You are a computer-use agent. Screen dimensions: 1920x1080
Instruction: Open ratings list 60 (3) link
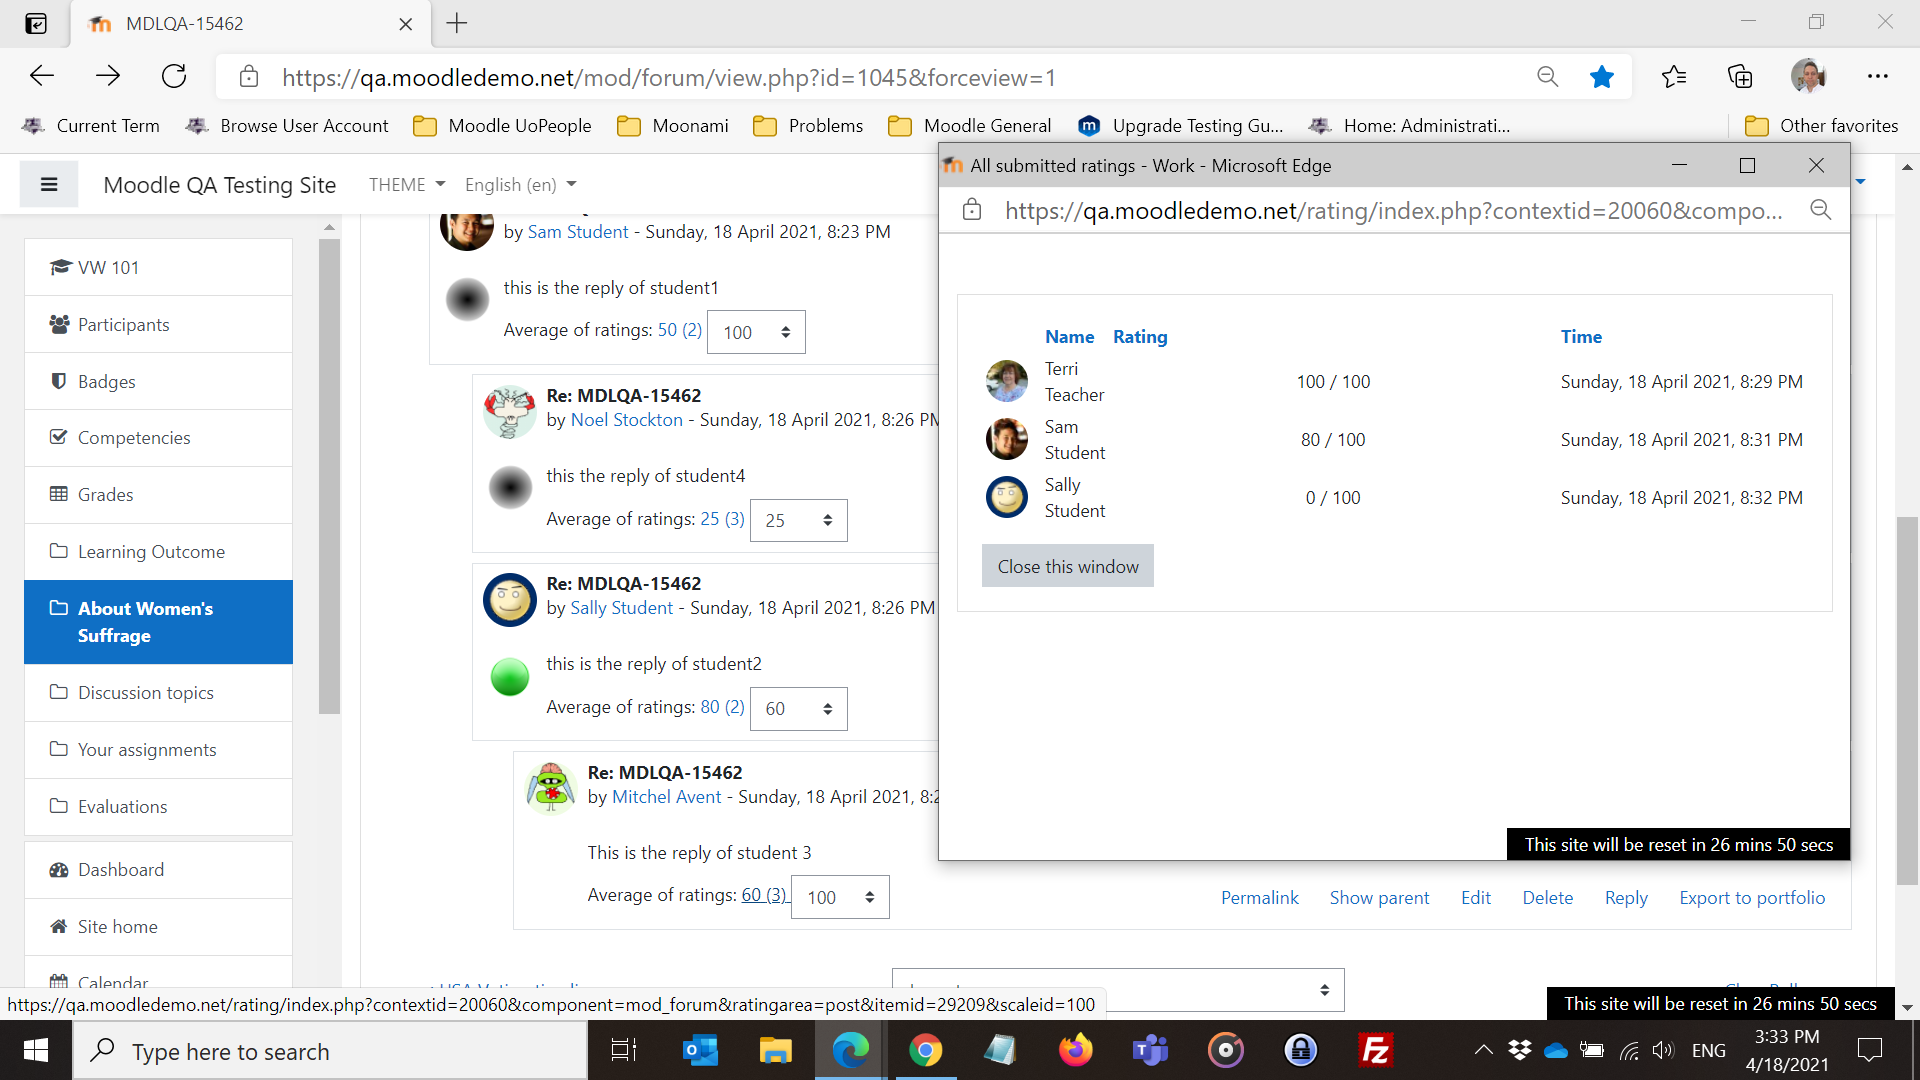(x=764, y=895)
